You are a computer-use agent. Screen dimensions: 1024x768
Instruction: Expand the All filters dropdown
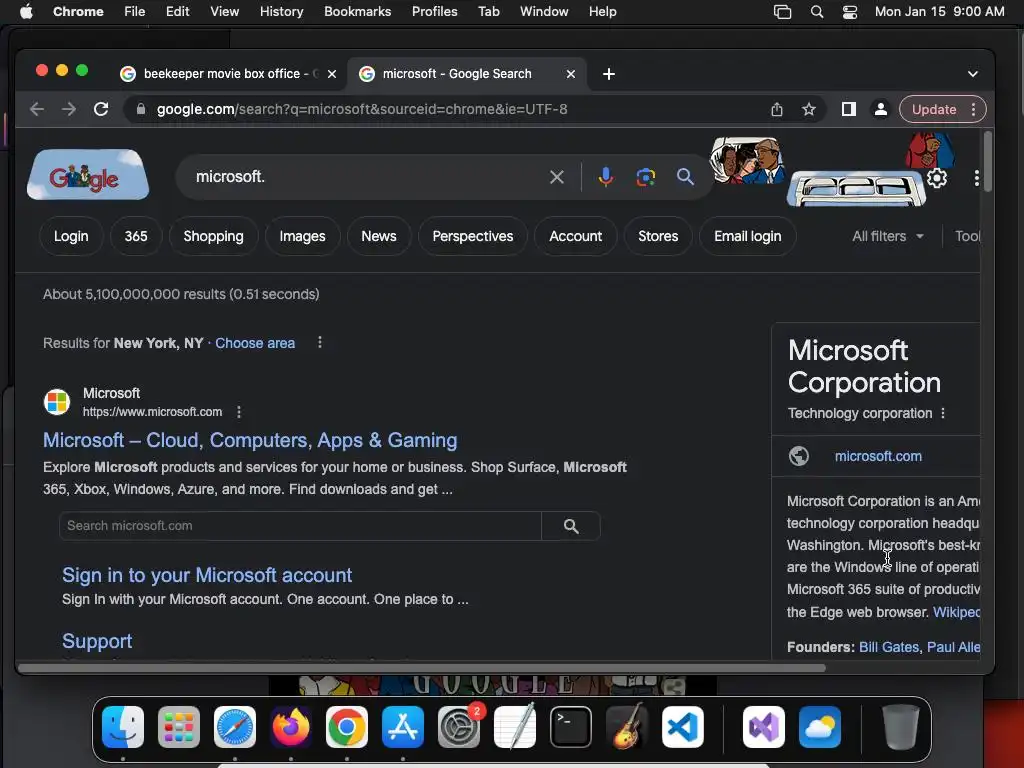coord(888,236)
